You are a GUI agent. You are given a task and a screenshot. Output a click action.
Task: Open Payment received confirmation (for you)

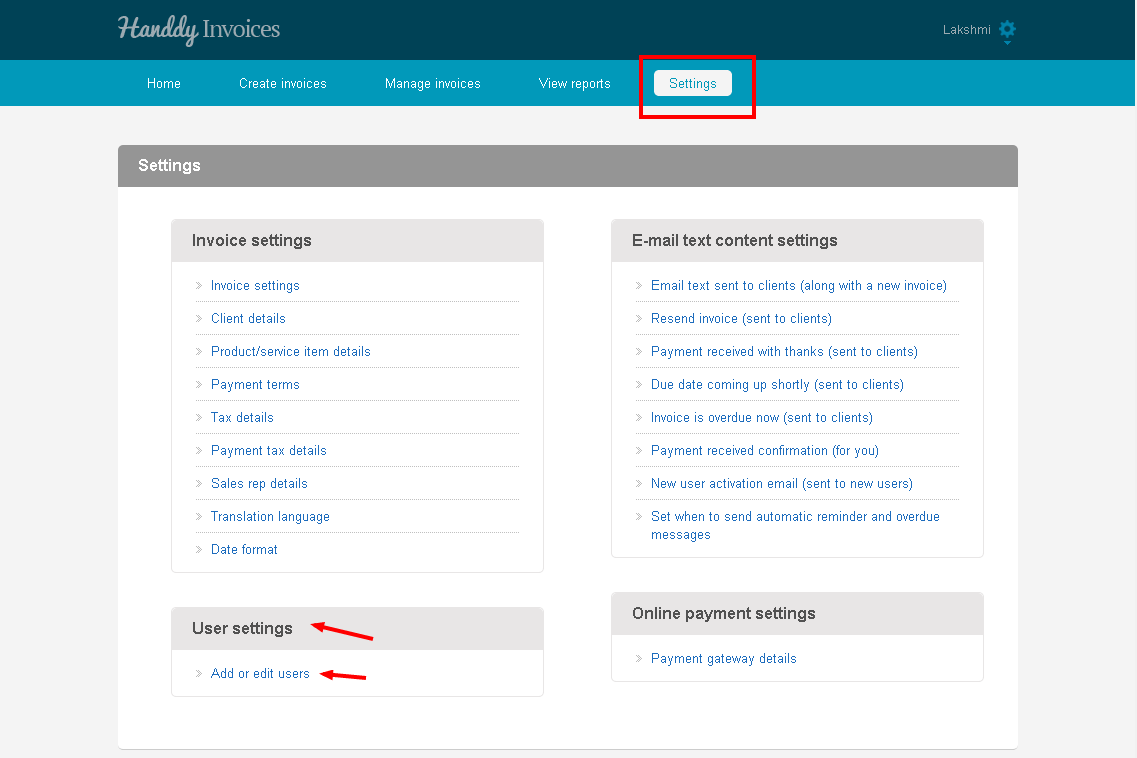click(x=765, y=450)
